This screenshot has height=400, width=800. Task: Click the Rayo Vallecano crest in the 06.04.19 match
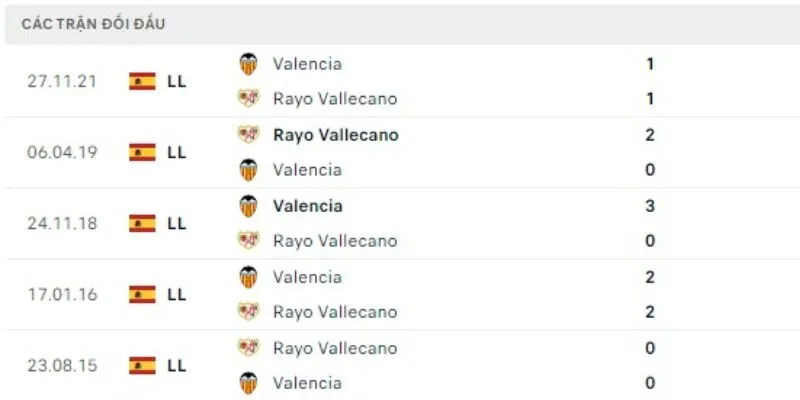pyautogui.click(x=248, y=135)
